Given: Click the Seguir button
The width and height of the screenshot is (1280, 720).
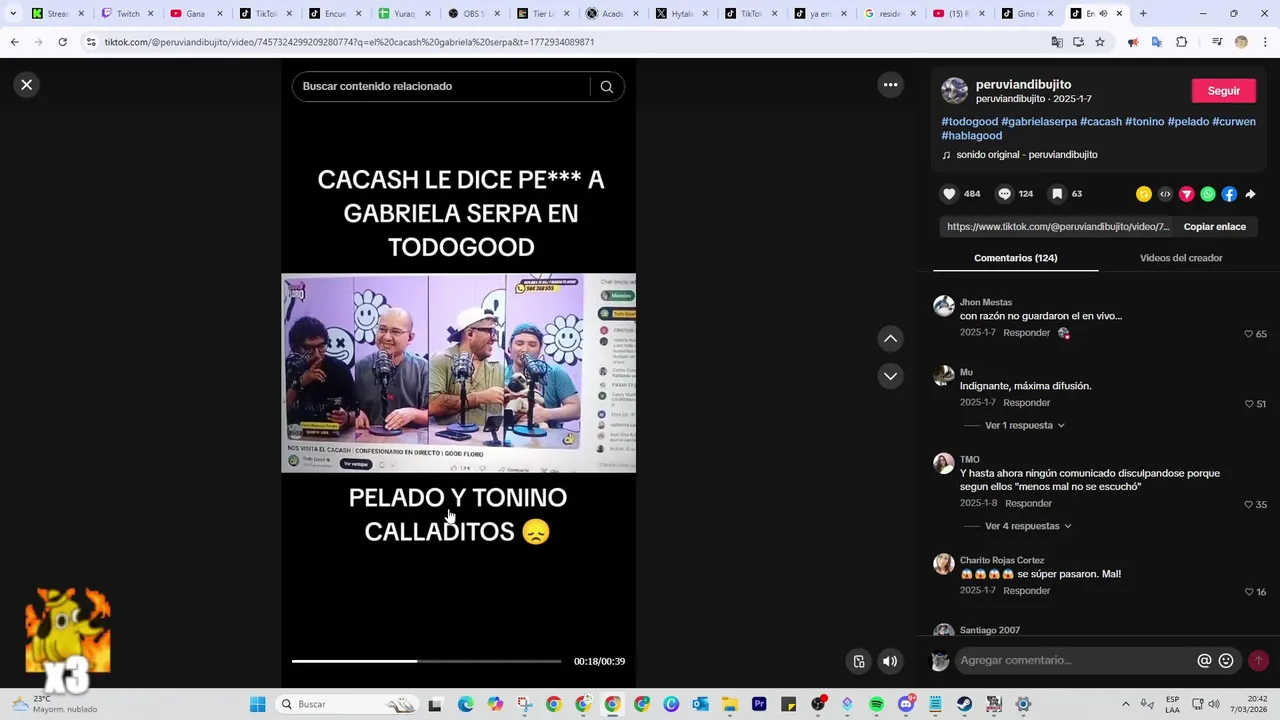Looking at the screenshot, I should 1223,90.
